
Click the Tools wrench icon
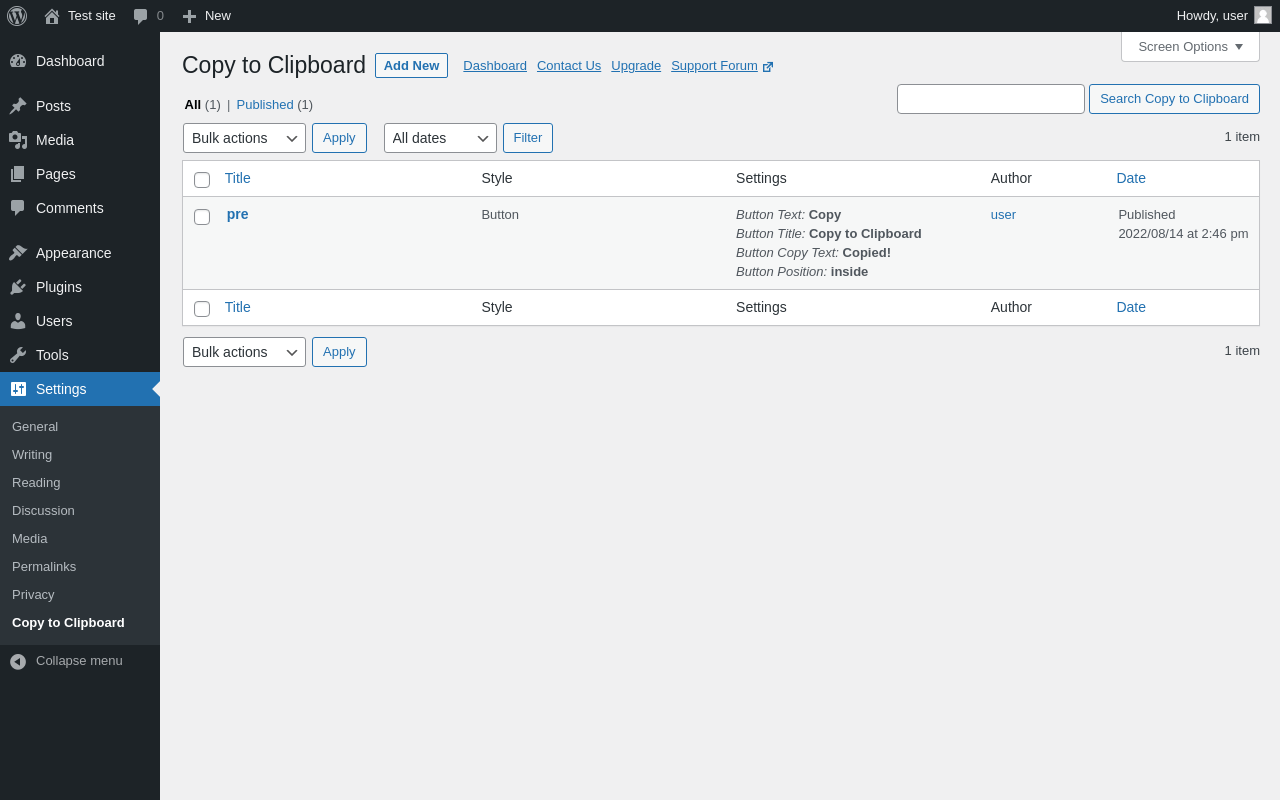(18, 355)
